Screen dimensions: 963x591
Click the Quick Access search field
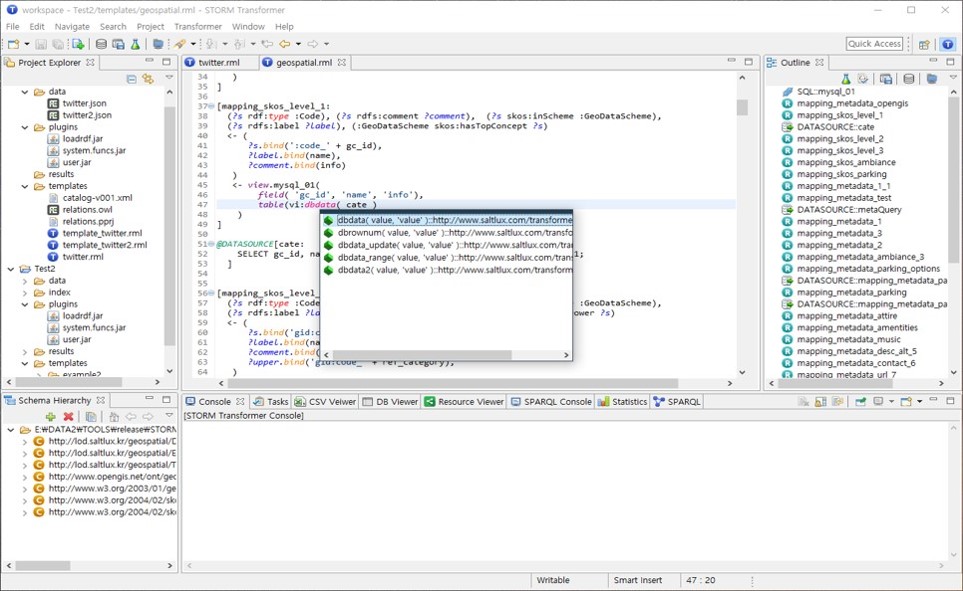(x=875, y=44)
